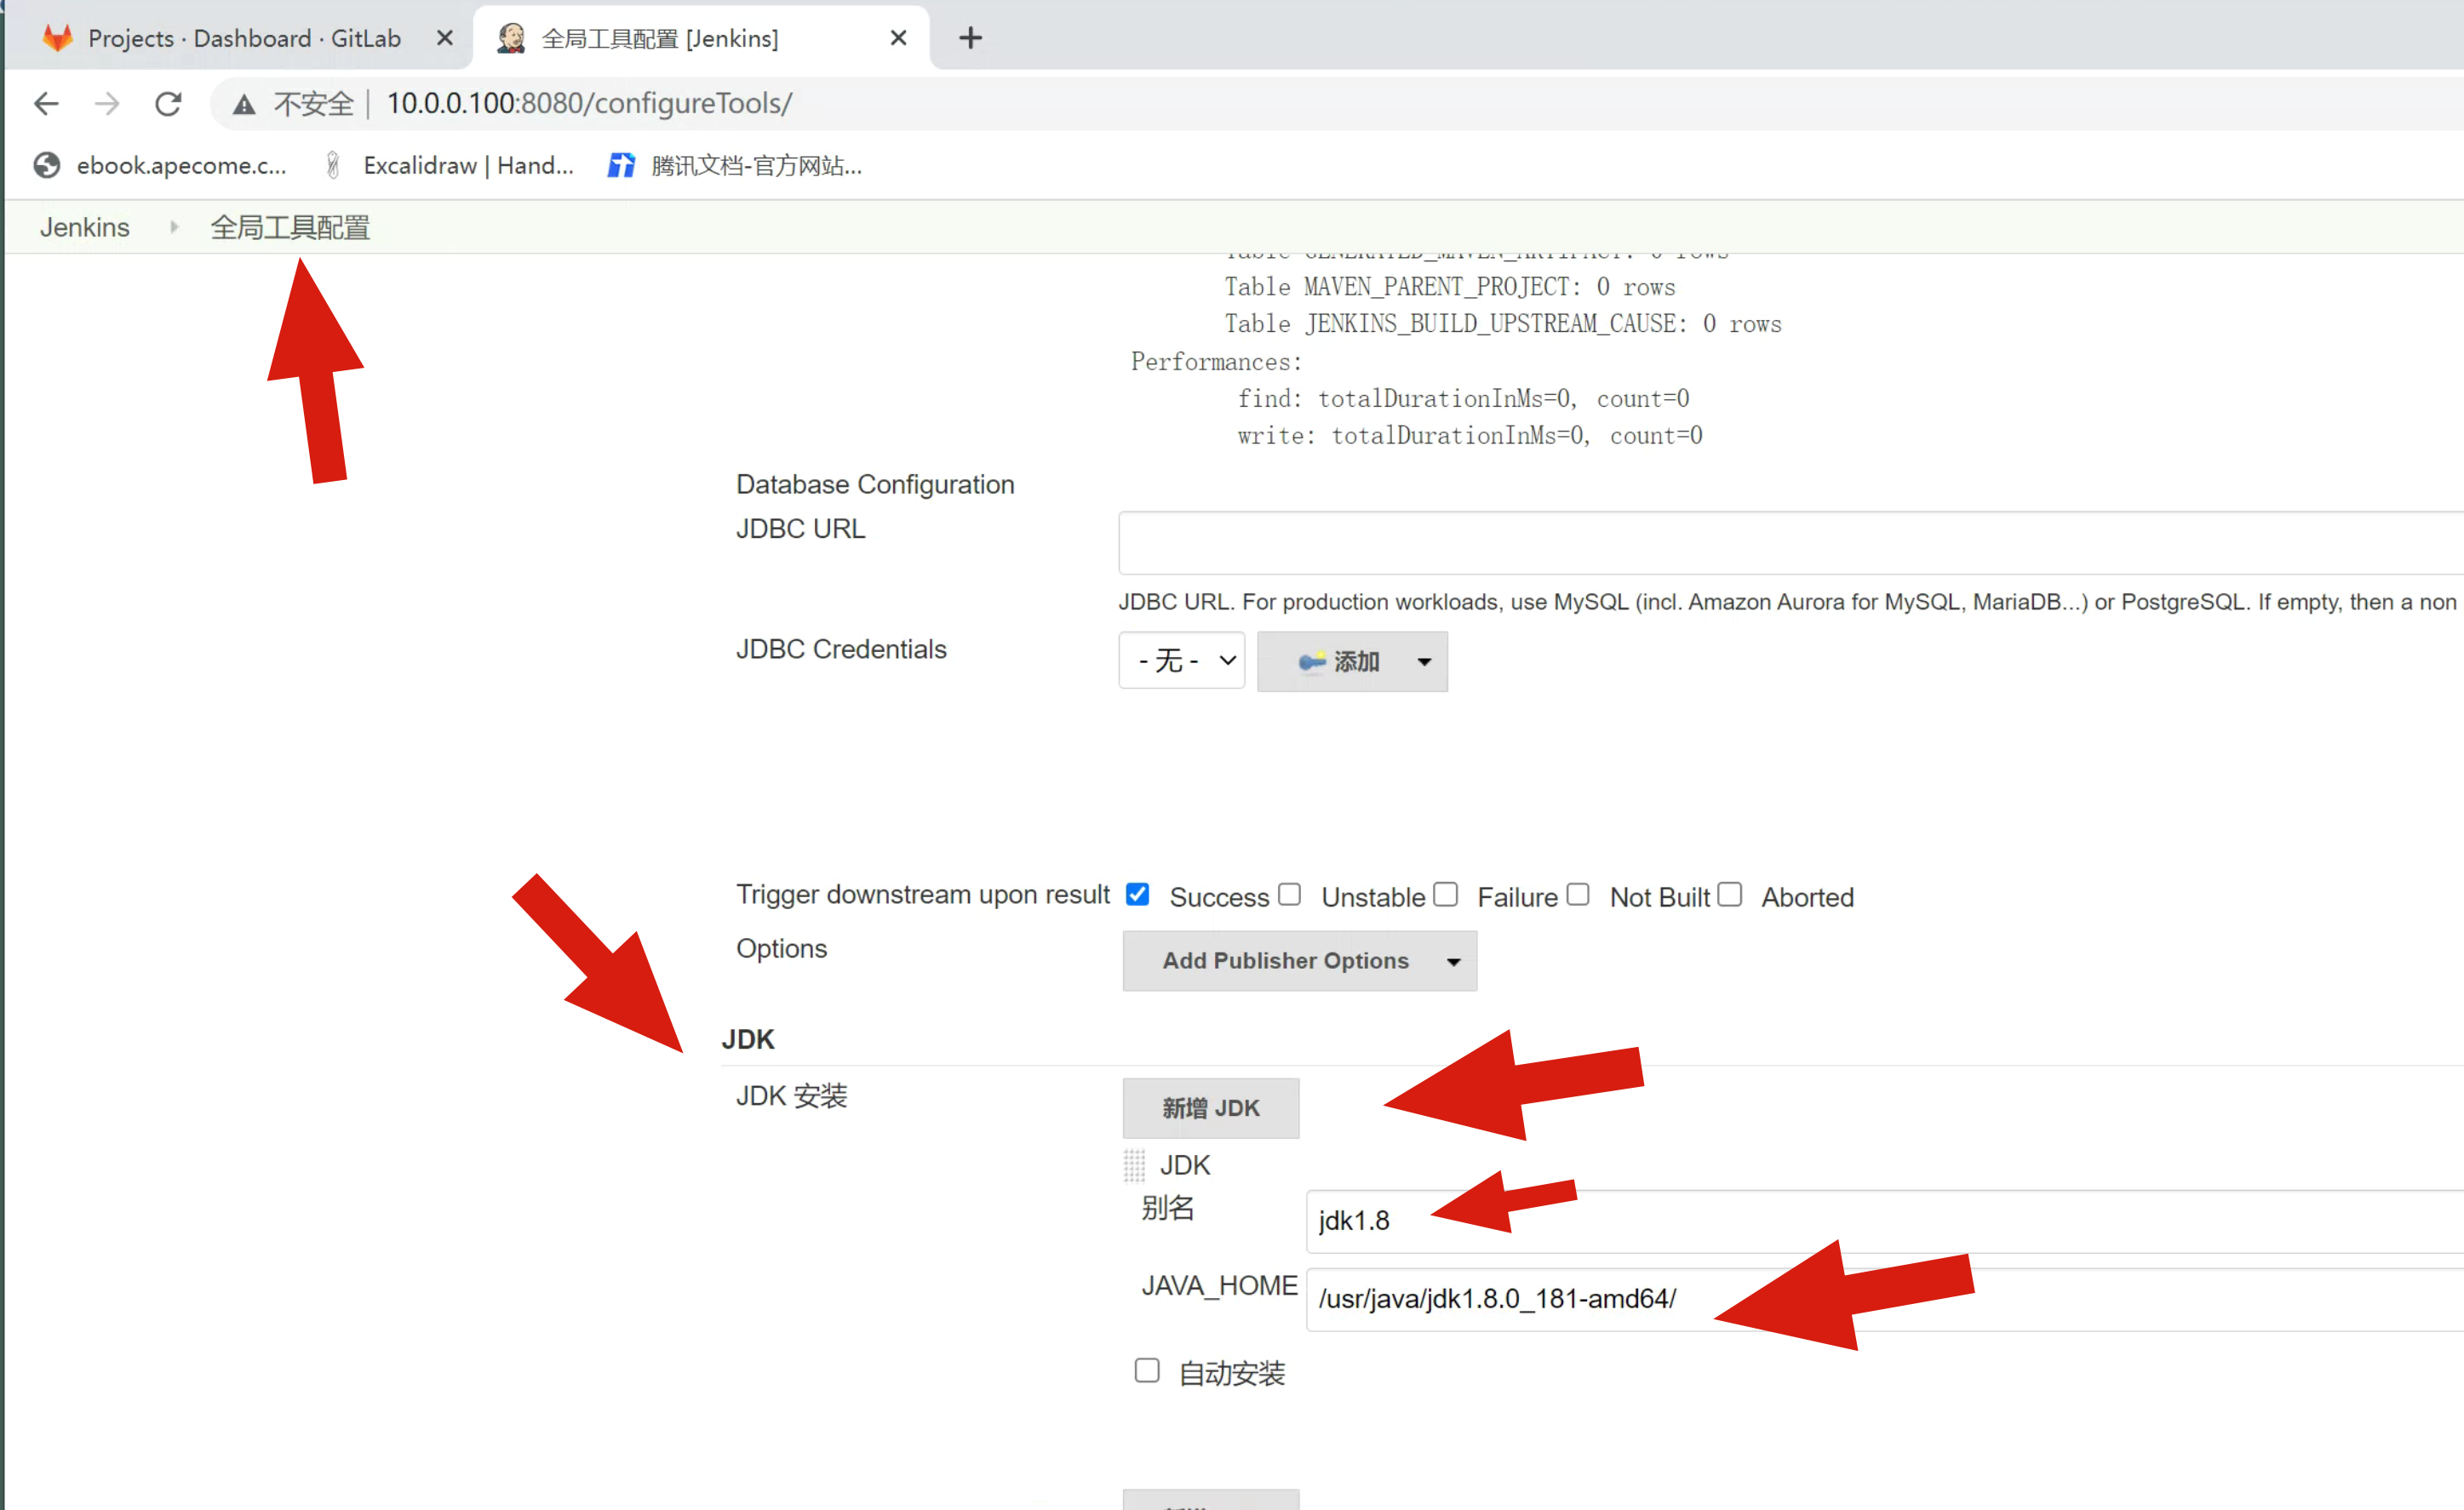Click the 新增 JDK button
Screen dimensions: 2464x1510
point(1210,1107)
